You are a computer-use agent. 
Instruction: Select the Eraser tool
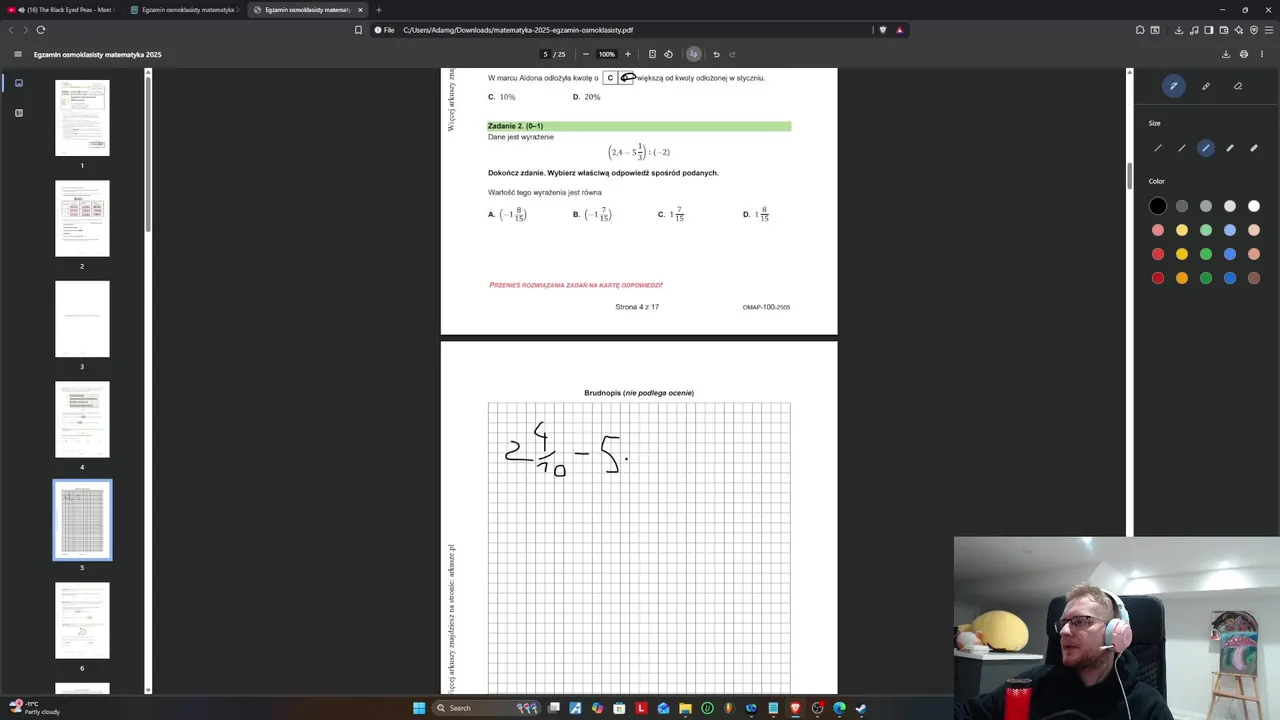(x=1238, y=86)
